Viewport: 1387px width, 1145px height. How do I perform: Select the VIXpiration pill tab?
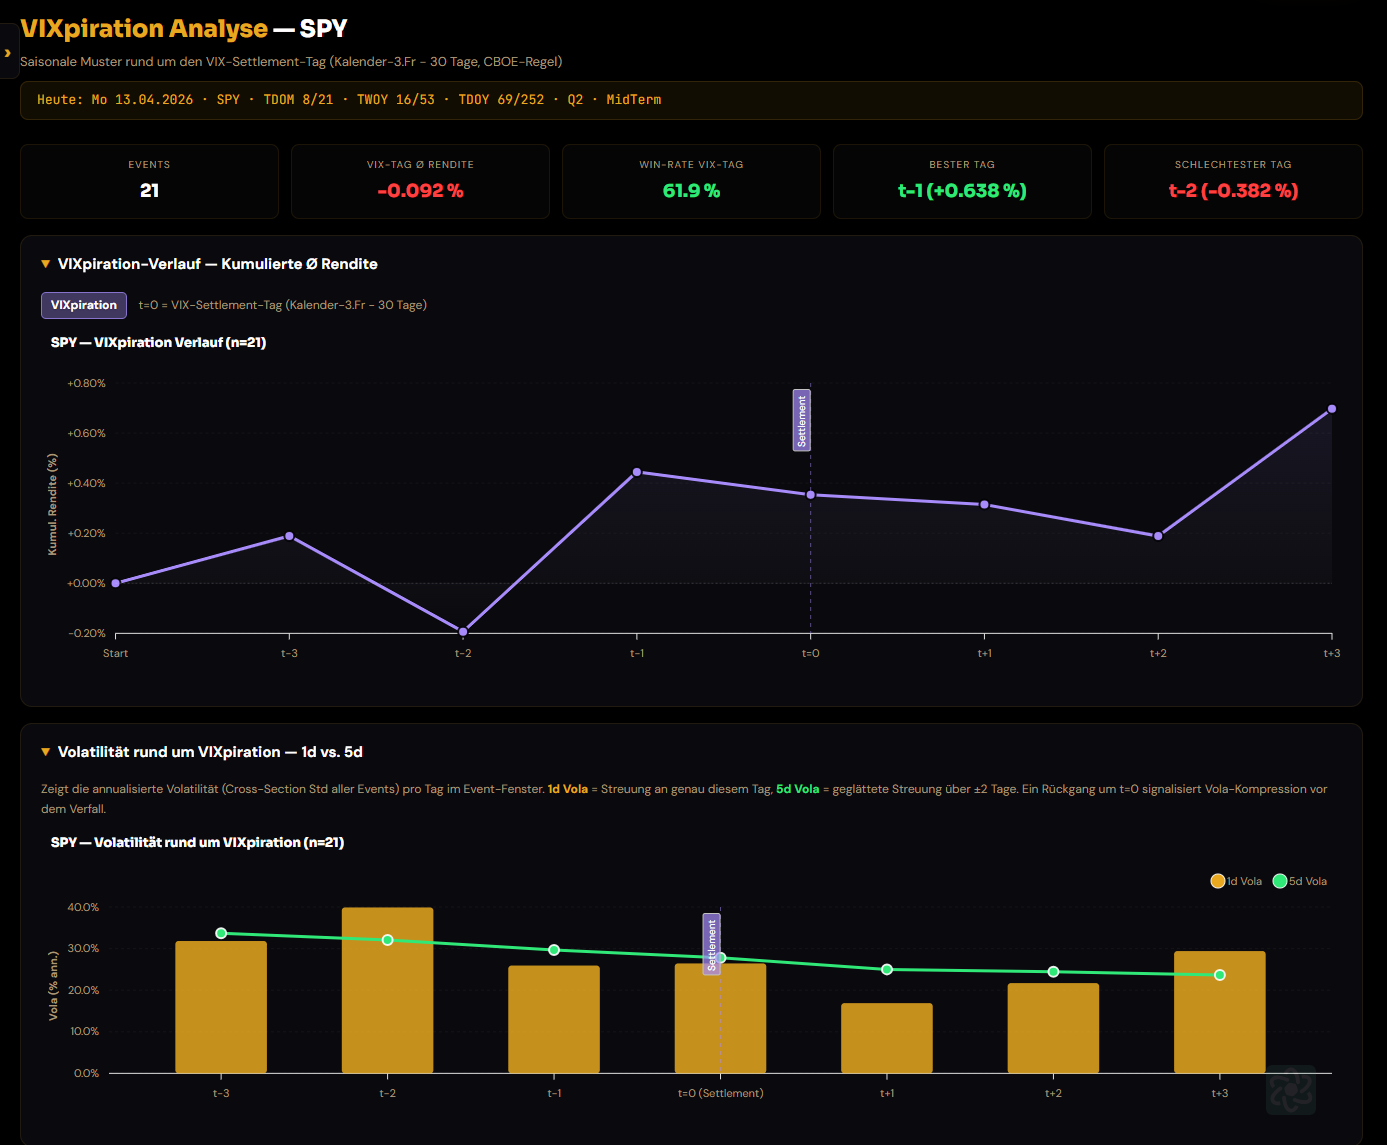[84, 305]
